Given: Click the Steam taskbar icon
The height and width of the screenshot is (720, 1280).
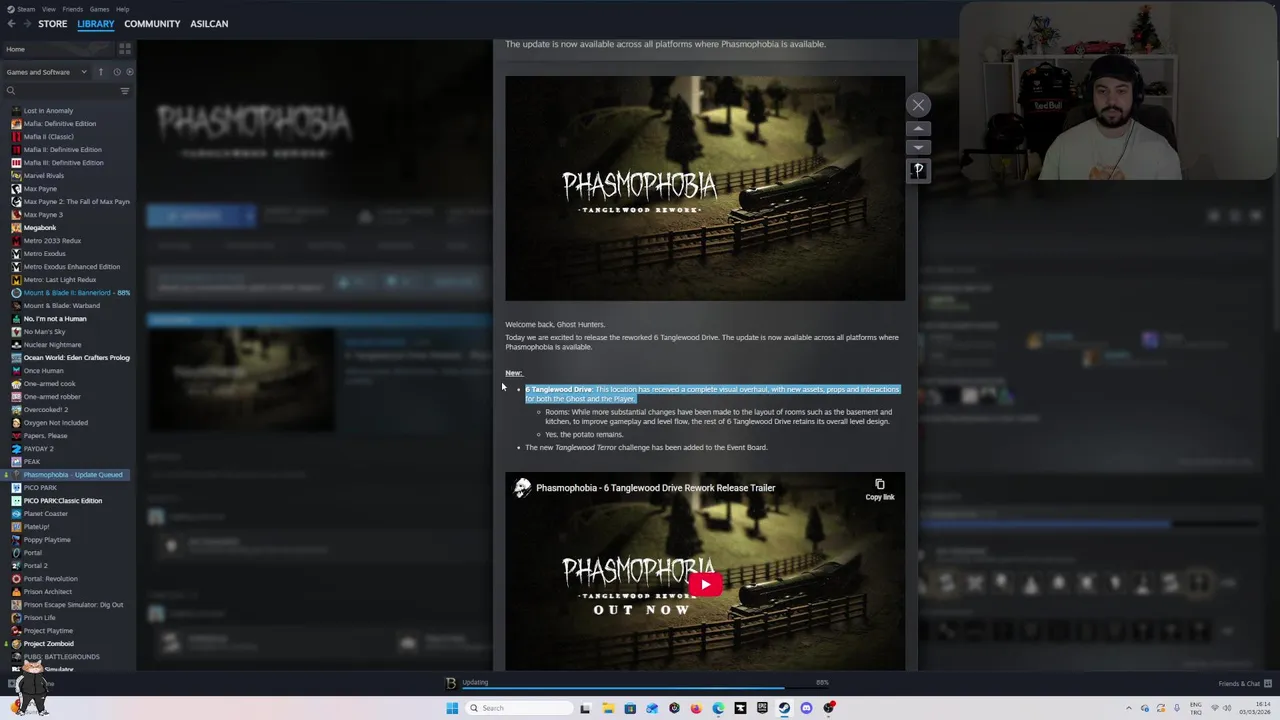Looking at the screenshot, I should click(x=784, y=708).
